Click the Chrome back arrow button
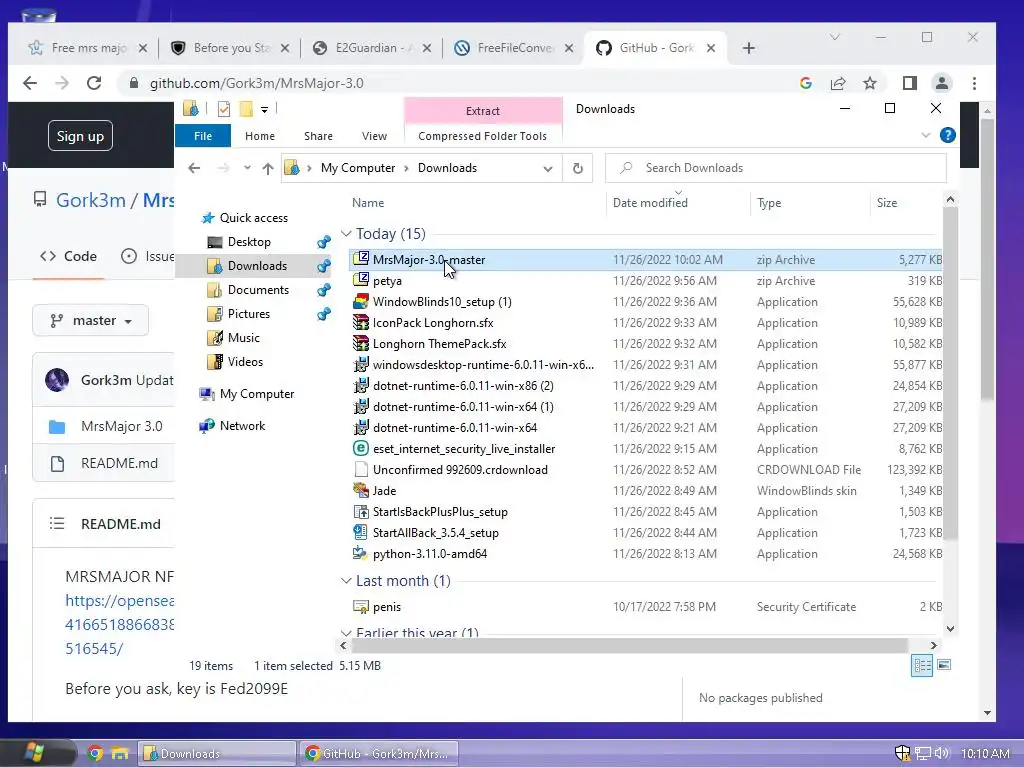 coord(30,83)
